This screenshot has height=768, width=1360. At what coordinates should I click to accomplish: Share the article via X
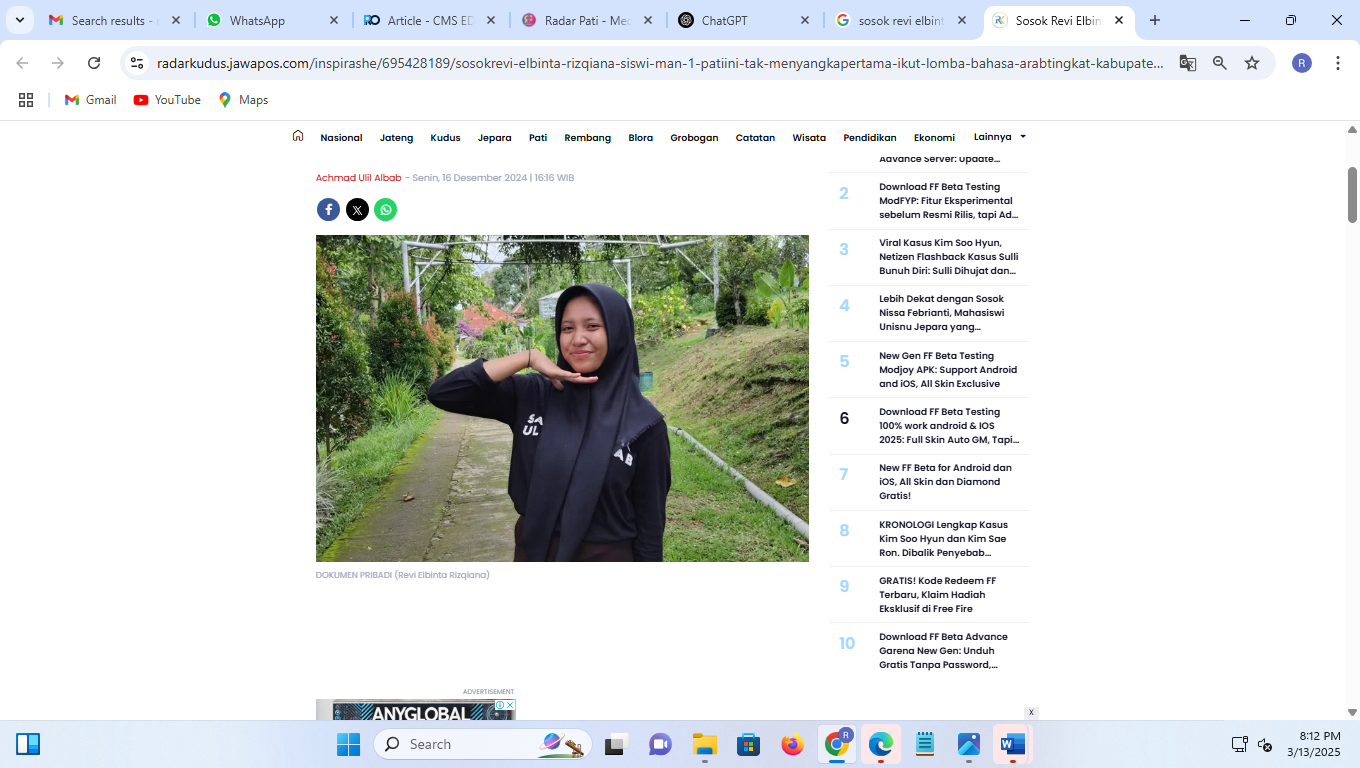click(x=357, y=209)
